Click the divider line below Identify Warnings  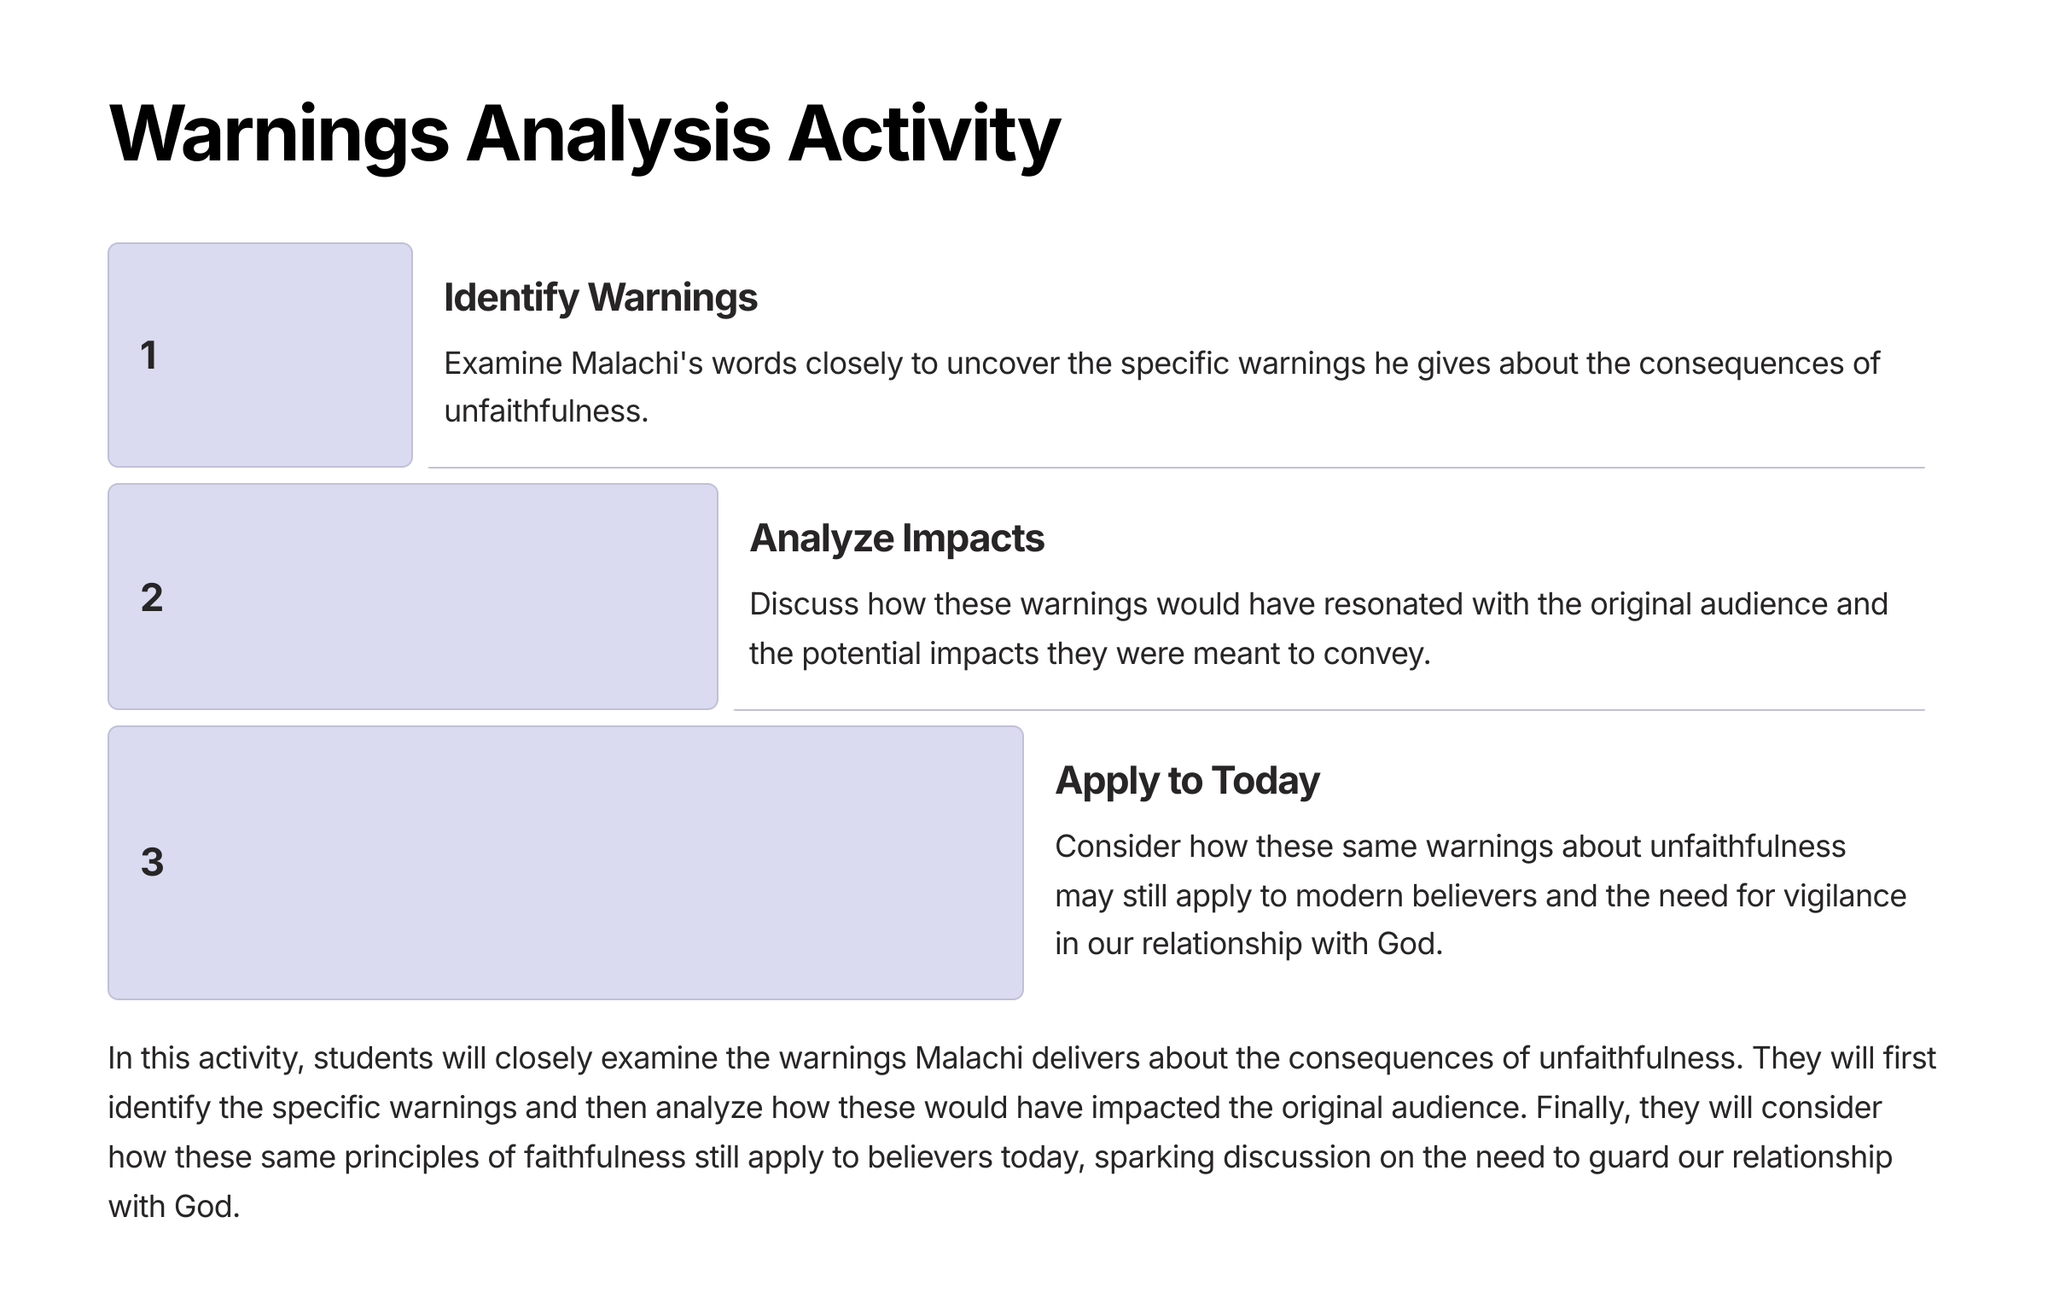click(x=1176, y=467)
